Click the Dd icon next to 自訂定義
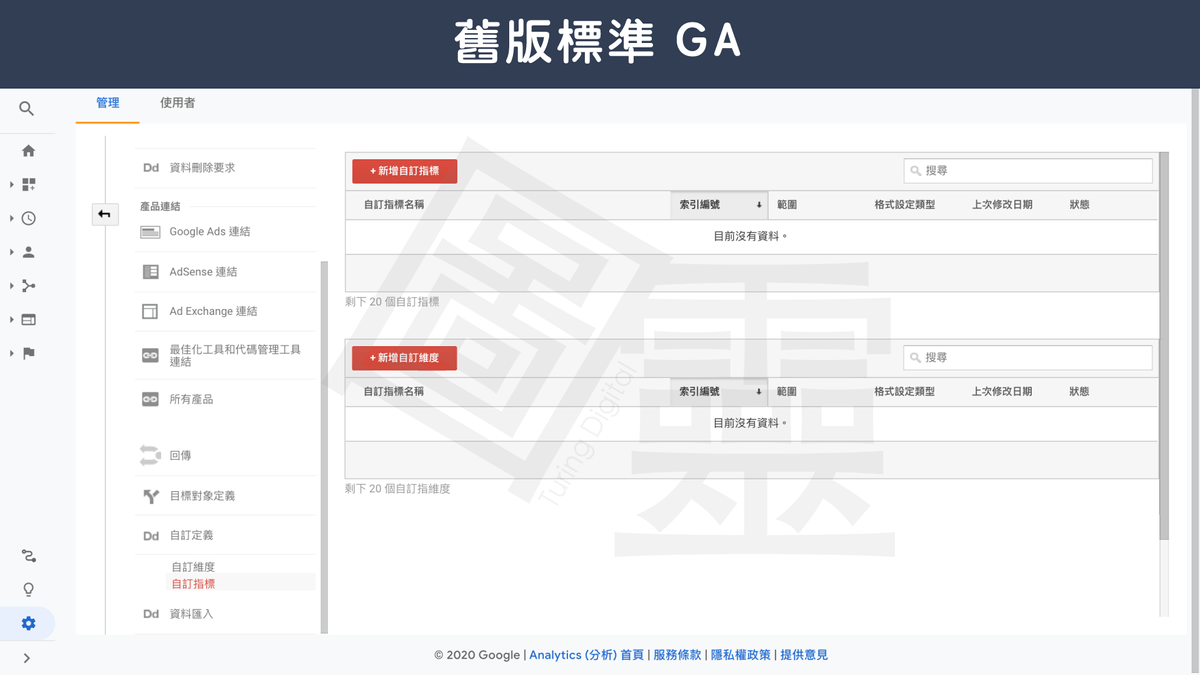1200x675 pixels. [151, 536]
